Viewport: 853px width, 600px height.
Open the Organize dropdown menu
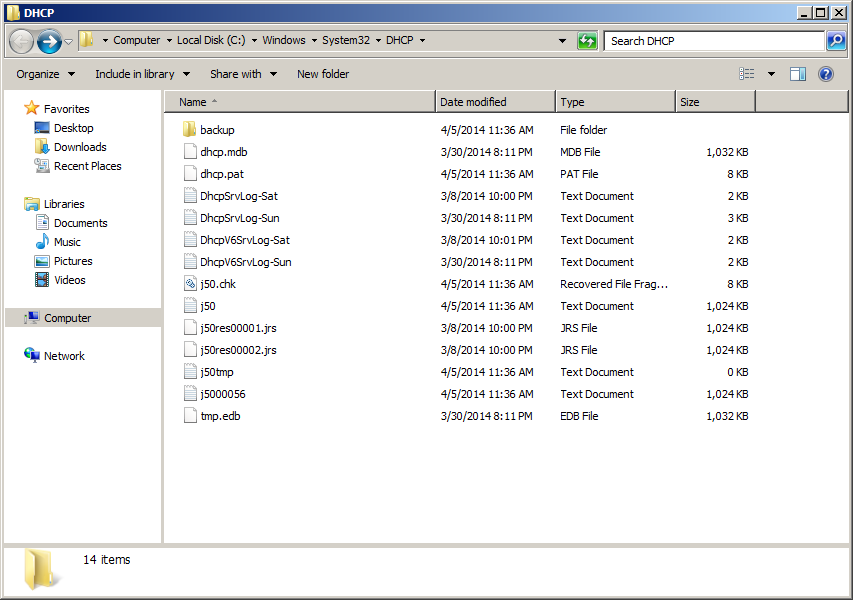(x=45, y=73)
